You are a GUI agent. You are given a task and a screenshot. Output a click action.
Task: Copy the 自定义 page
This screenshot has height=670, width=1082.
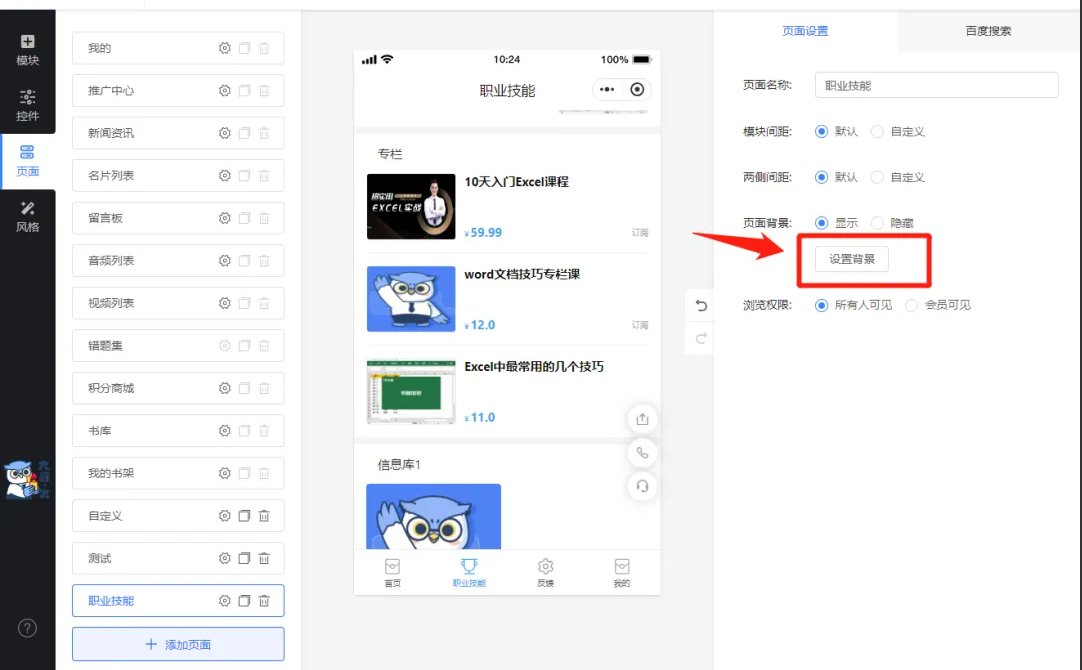[244, 515]
